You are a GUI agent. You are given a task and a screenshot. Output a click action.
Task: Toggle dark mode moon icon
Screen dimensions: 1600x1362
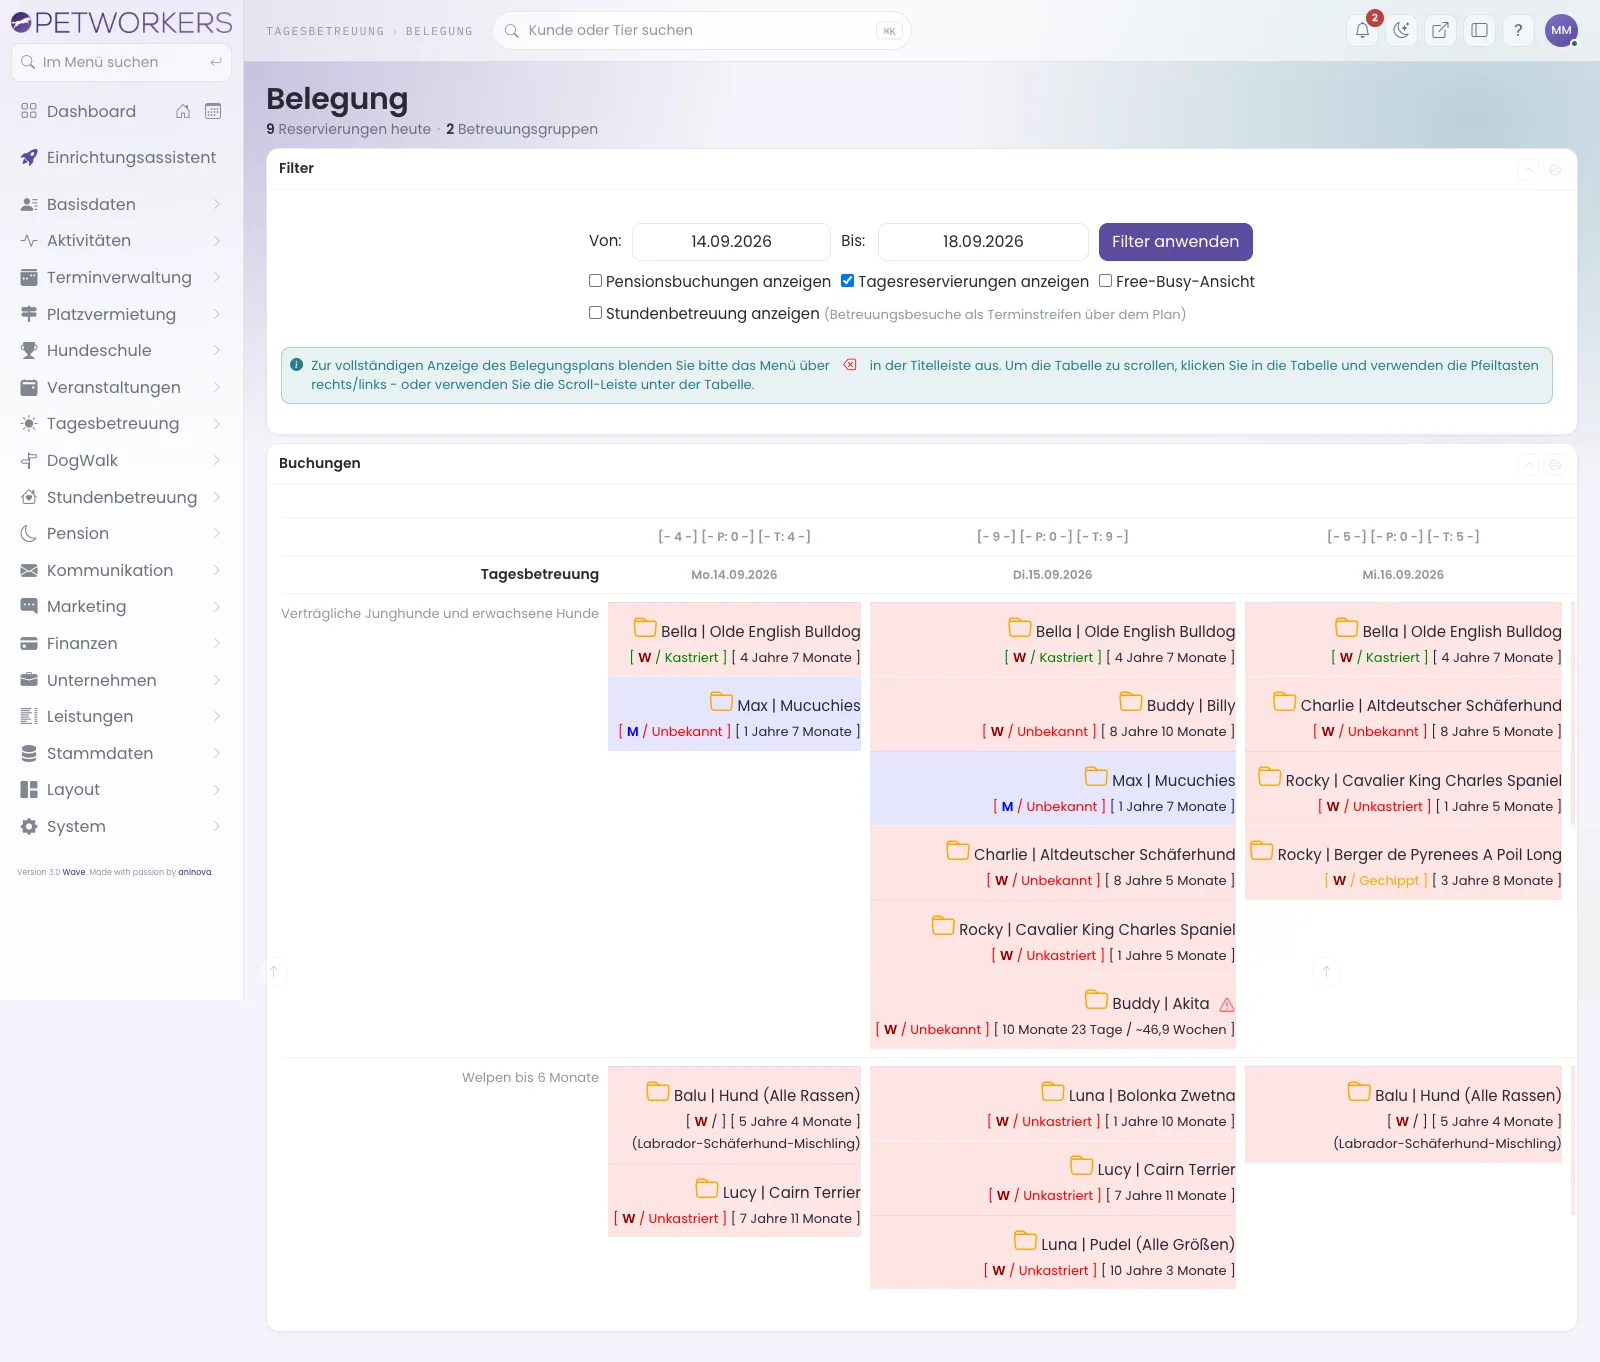(1401, 30)
